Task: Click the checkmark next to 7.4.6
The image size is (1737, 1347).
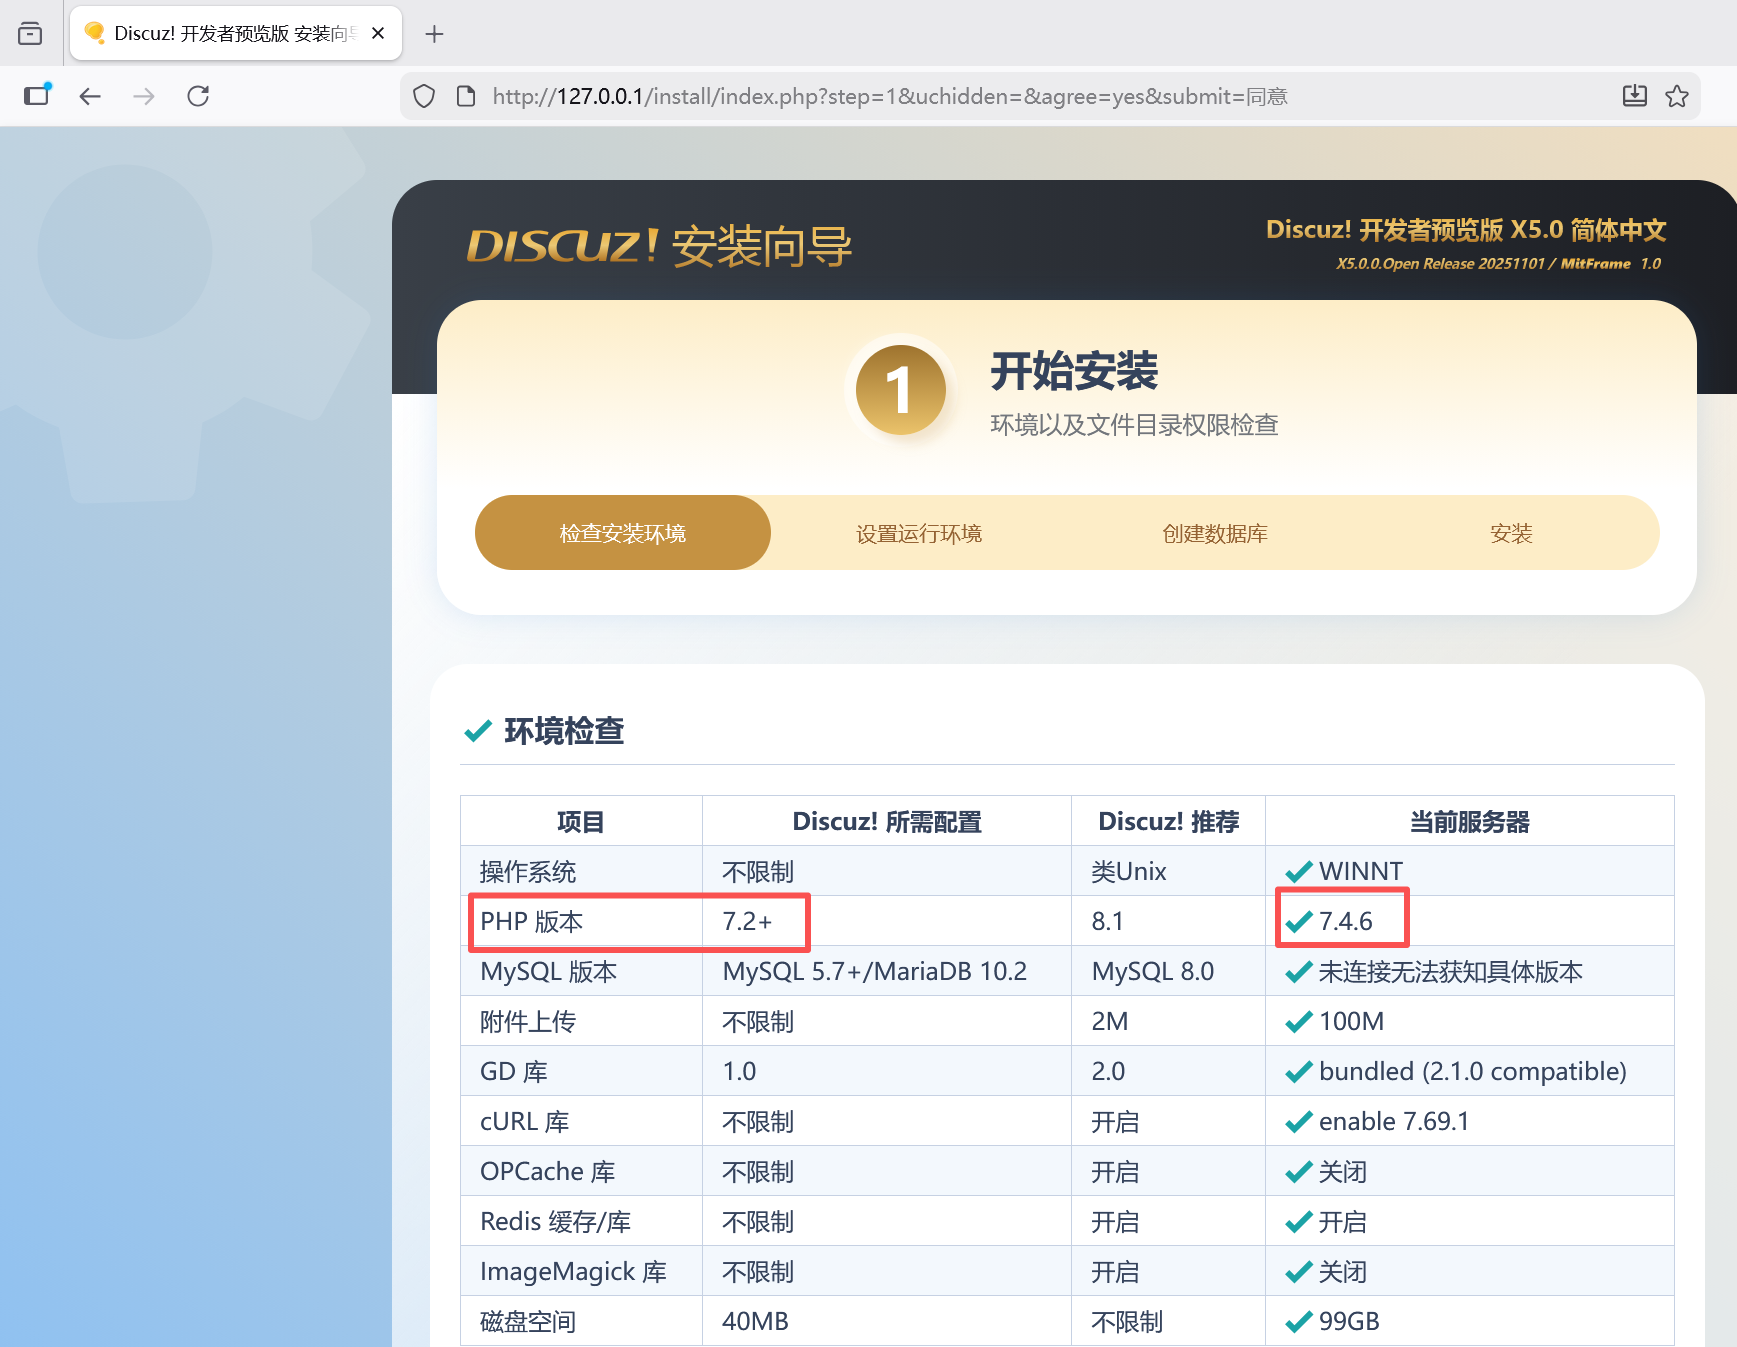Action: pos(1299,921)
